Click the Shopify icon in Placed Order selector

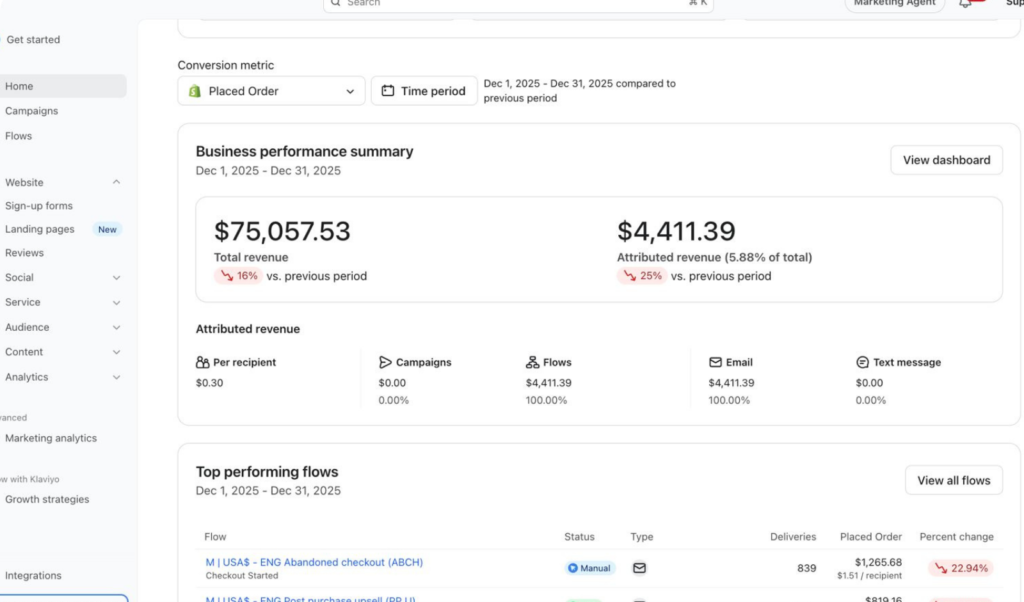(x=195, y=91)
